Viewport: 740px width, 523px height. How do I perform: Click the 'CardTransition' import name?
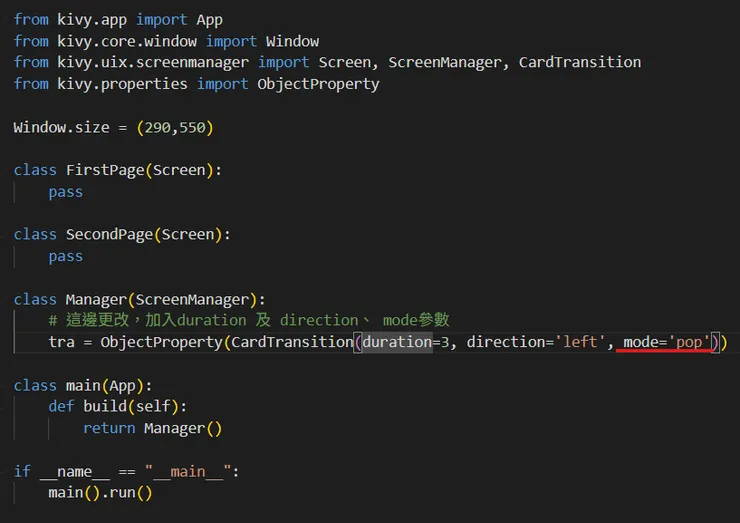click(580, 62)
